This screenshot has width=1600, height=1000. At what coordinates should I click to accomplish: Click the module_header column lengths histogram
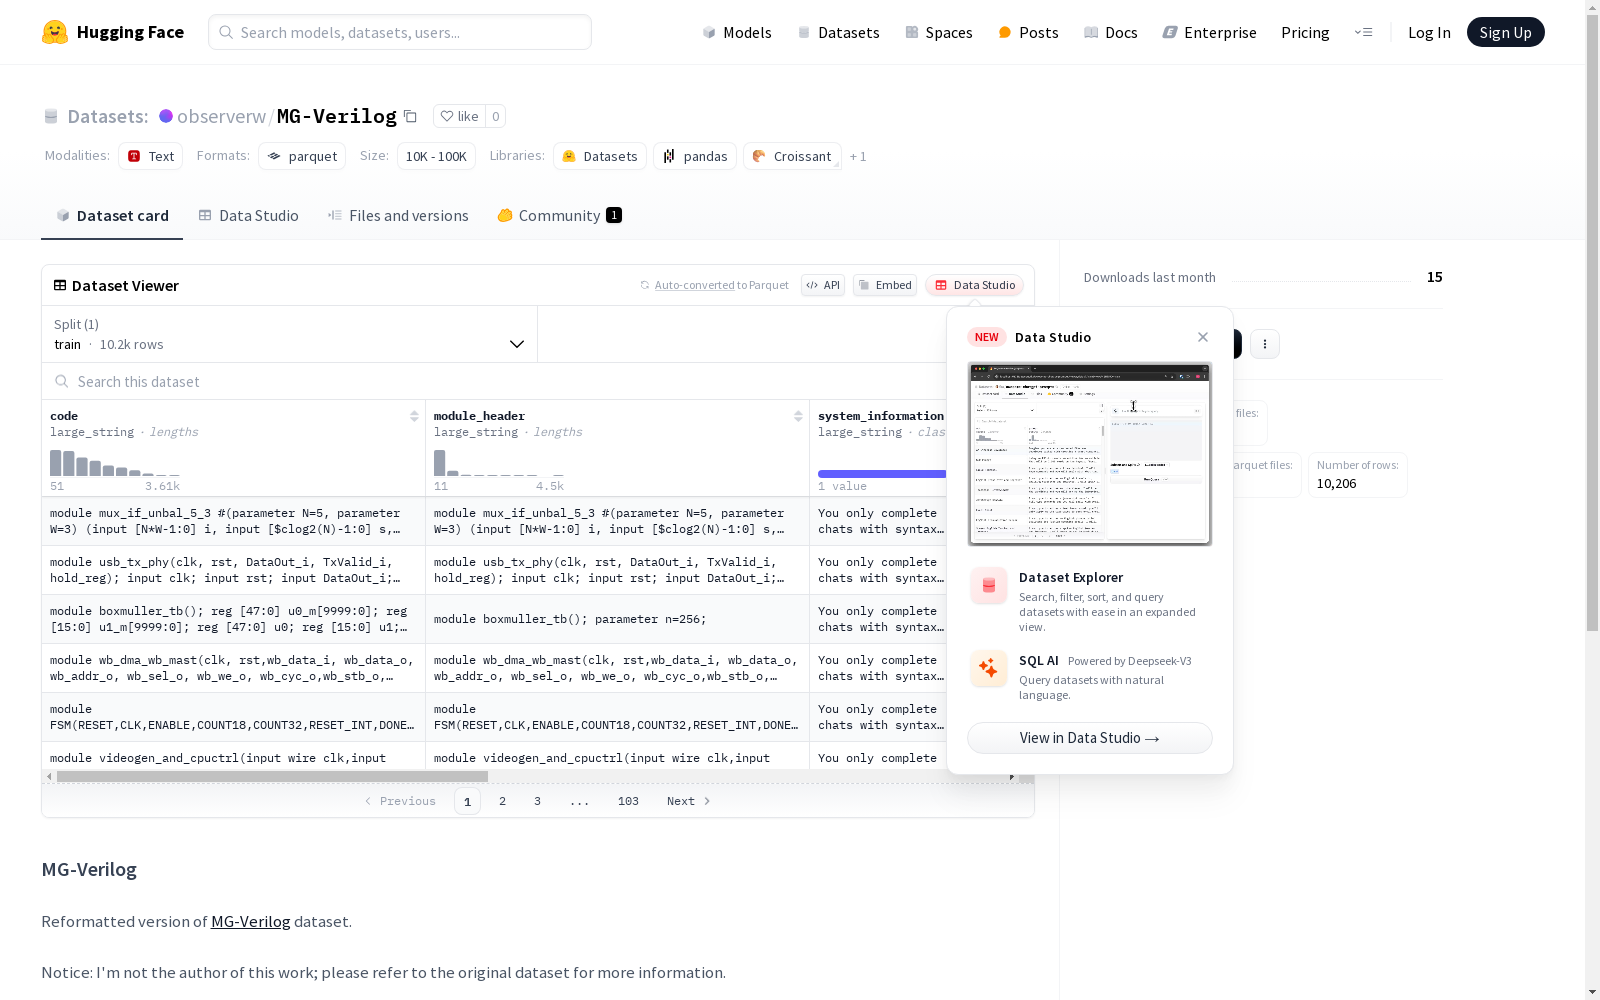[499, 463]
